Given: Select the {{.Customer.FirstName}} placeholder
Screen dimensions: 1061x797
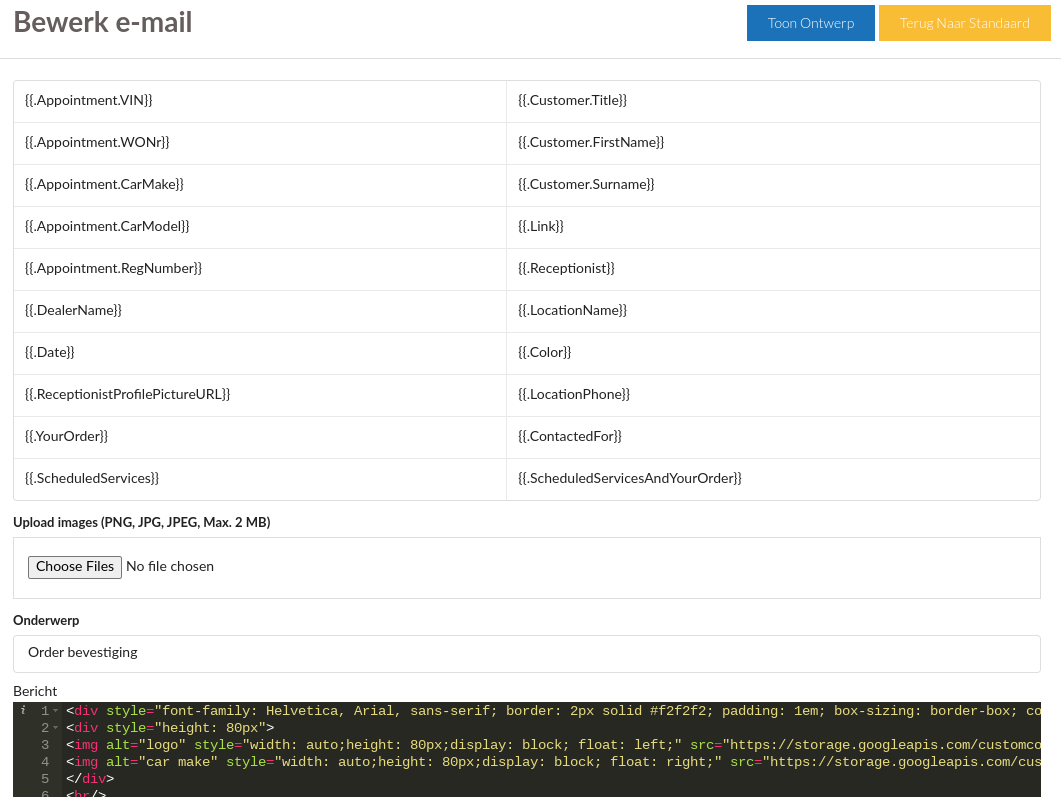Looking at the screenshot, I should pyautogui.click(x=591, y=142).
